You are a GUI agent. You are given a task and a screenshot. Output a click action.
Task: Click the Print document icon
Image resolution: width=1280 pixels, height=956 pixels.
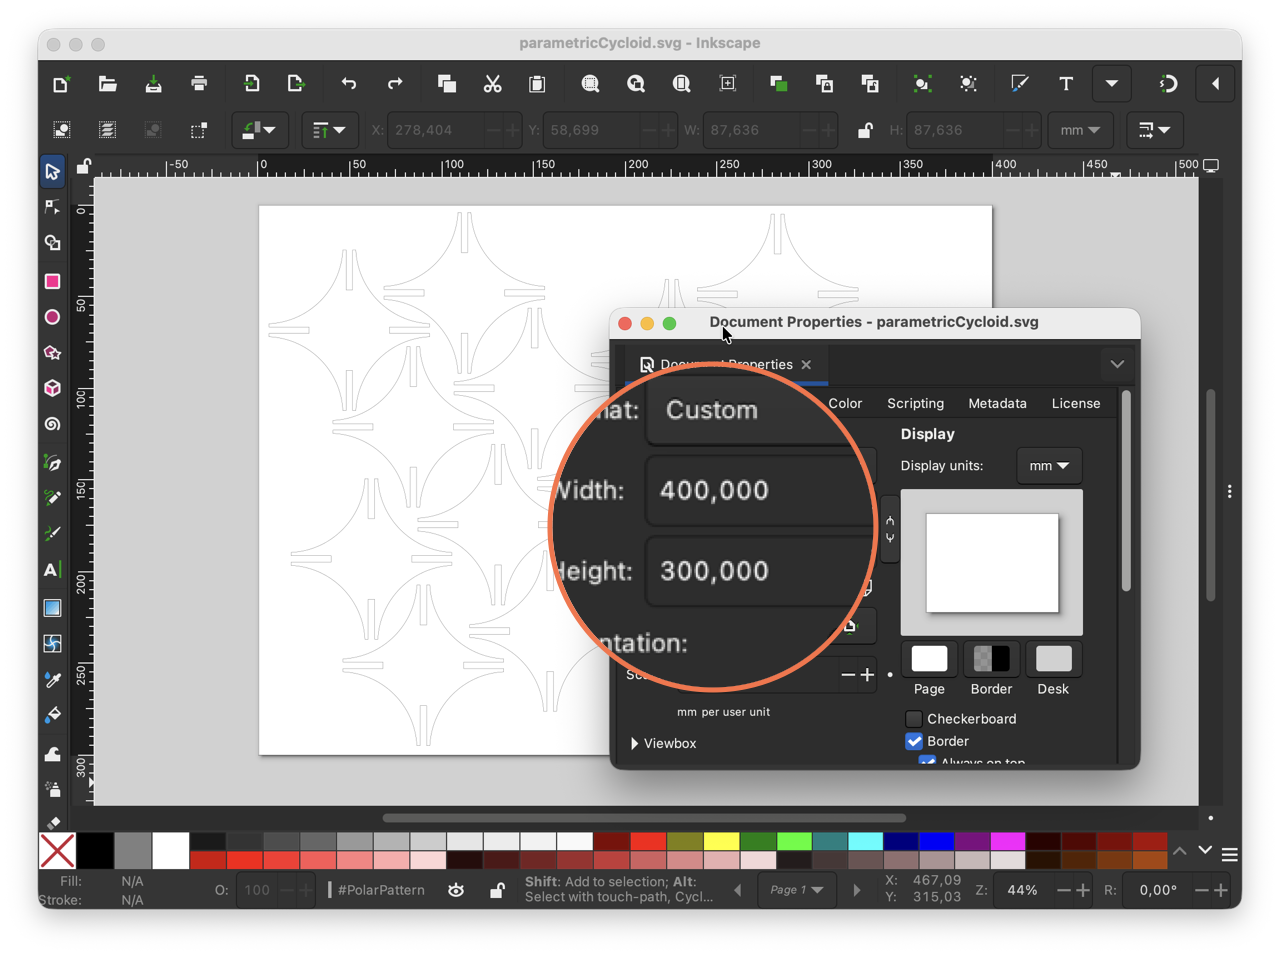pos(199,84)
